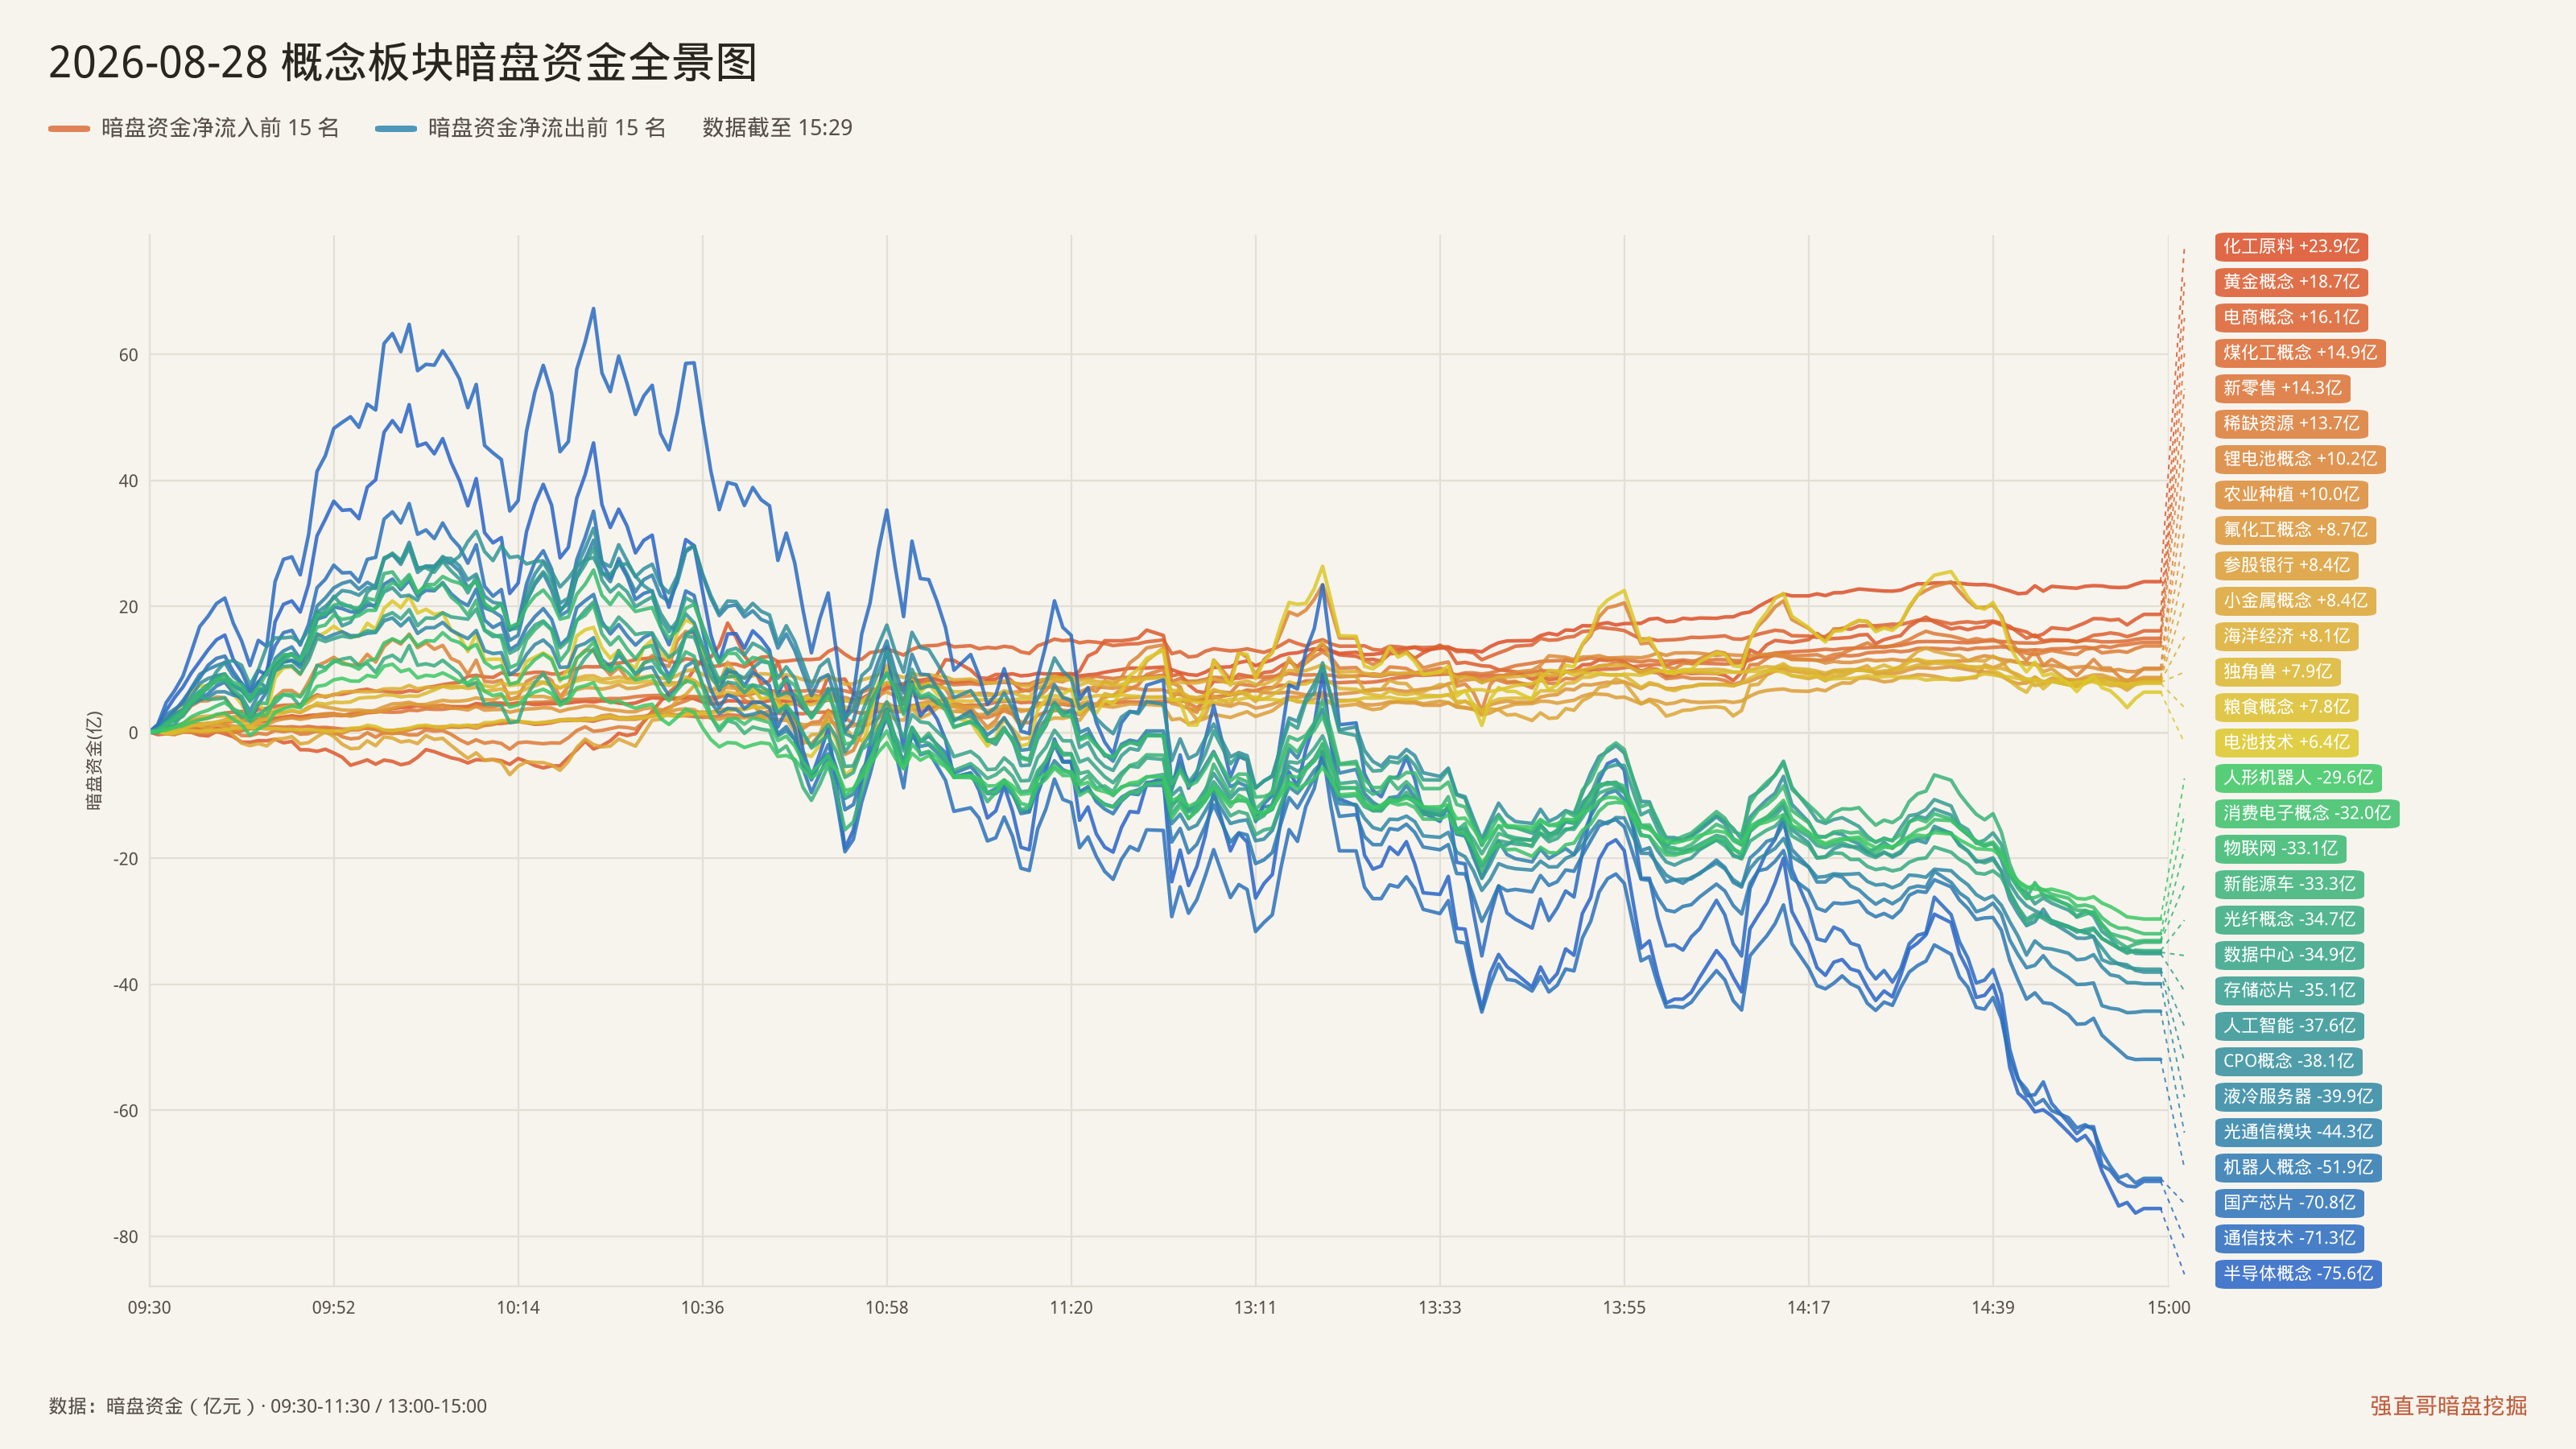Select the 煤化工概念 +14.9亿 tag
The height and width of the screenshot is (1449, 2576).
(2300, 352)
